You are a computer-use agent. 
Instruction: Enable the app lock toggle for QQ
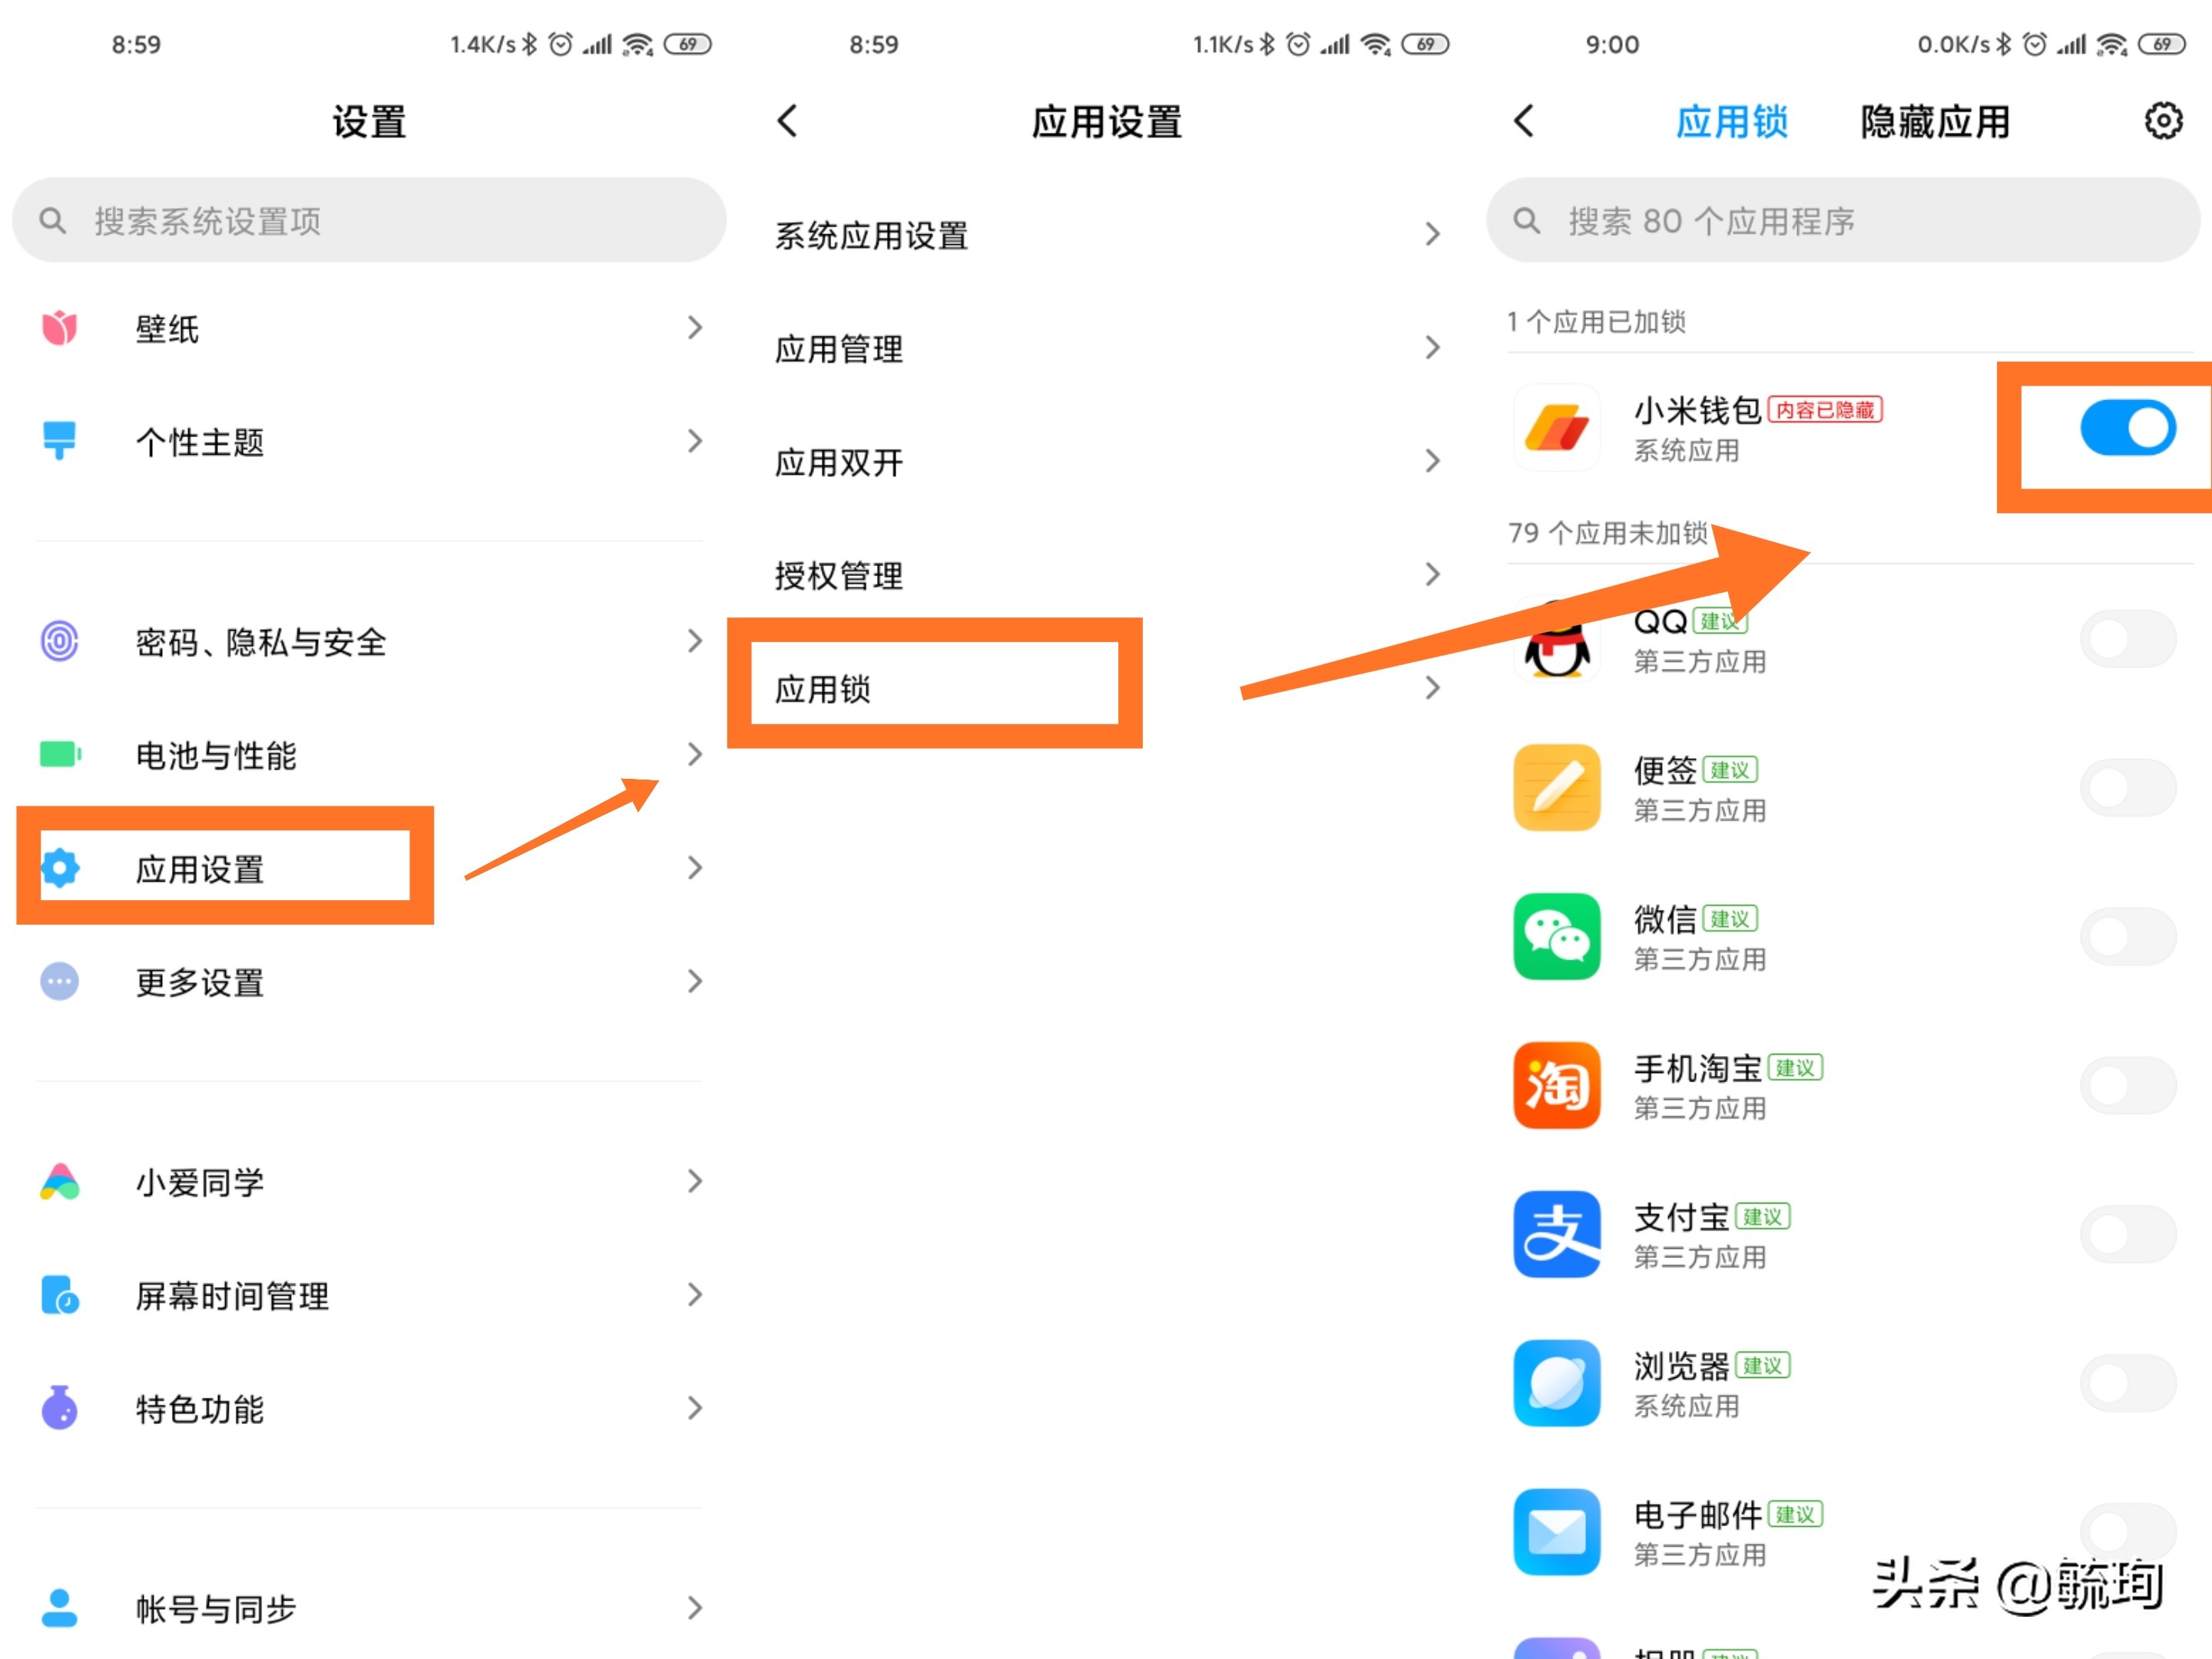[2127, 637]
